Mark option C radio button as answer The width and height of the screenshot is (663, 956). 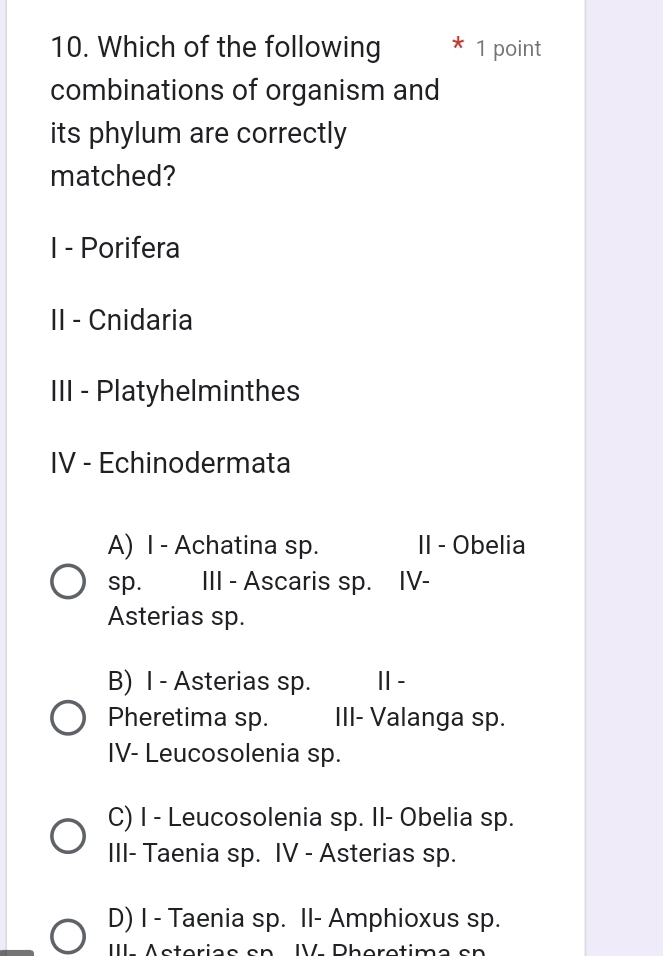point(68,836)
